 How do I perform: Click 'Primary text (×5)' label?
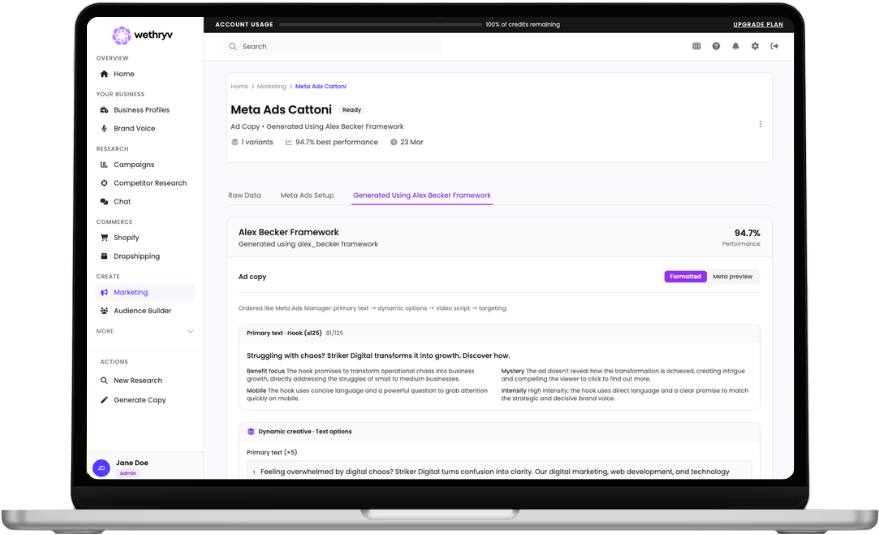(272, 452)
